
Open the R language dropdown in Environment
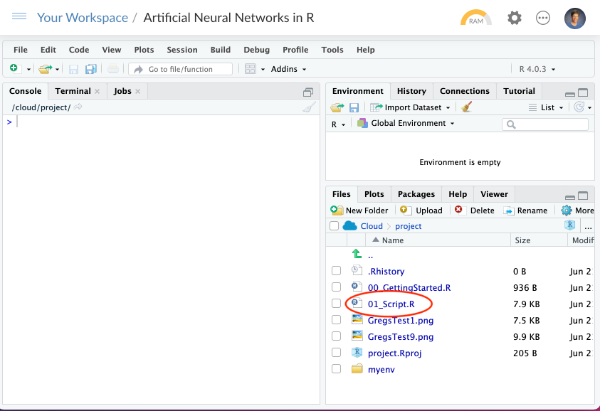(338, 124)
